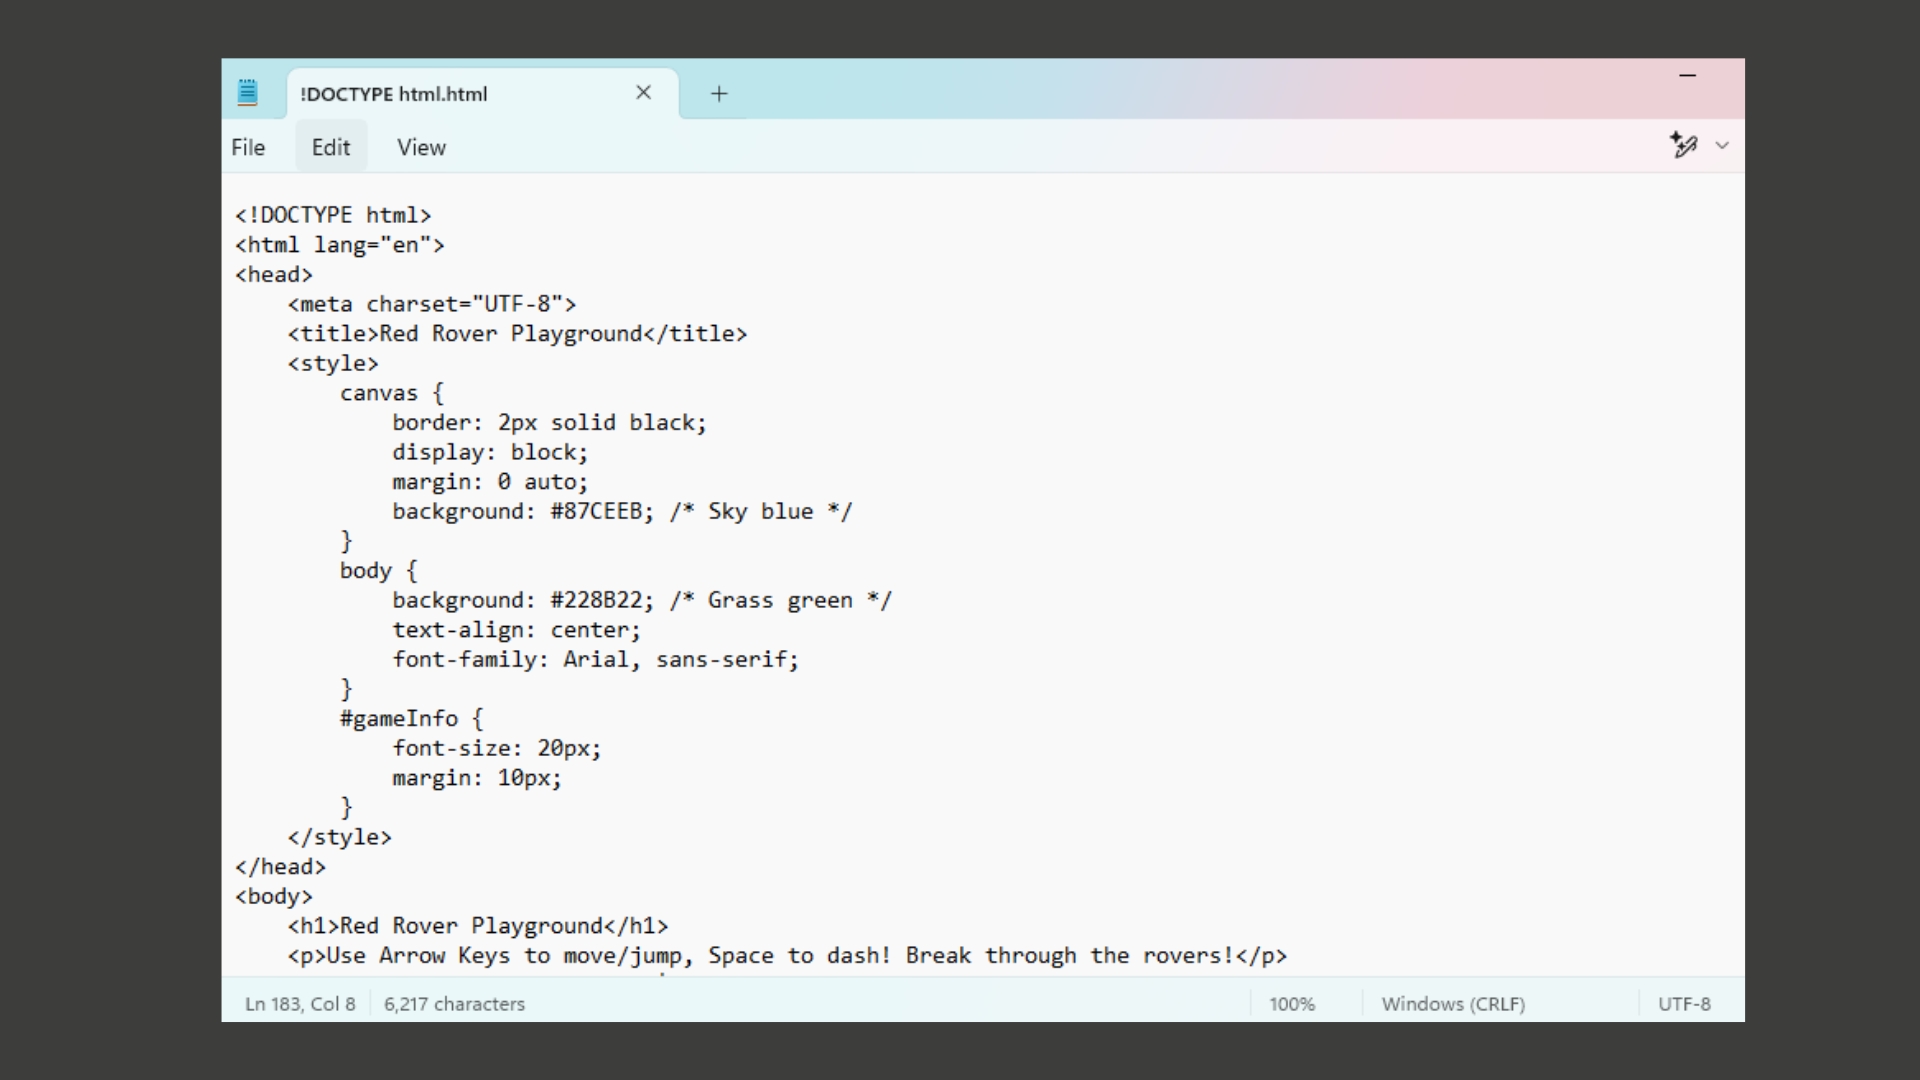Minimize the Notepad window
Image resolution: width=1920 pixels, height=1080 pixels.
(x=1687, y=75)
